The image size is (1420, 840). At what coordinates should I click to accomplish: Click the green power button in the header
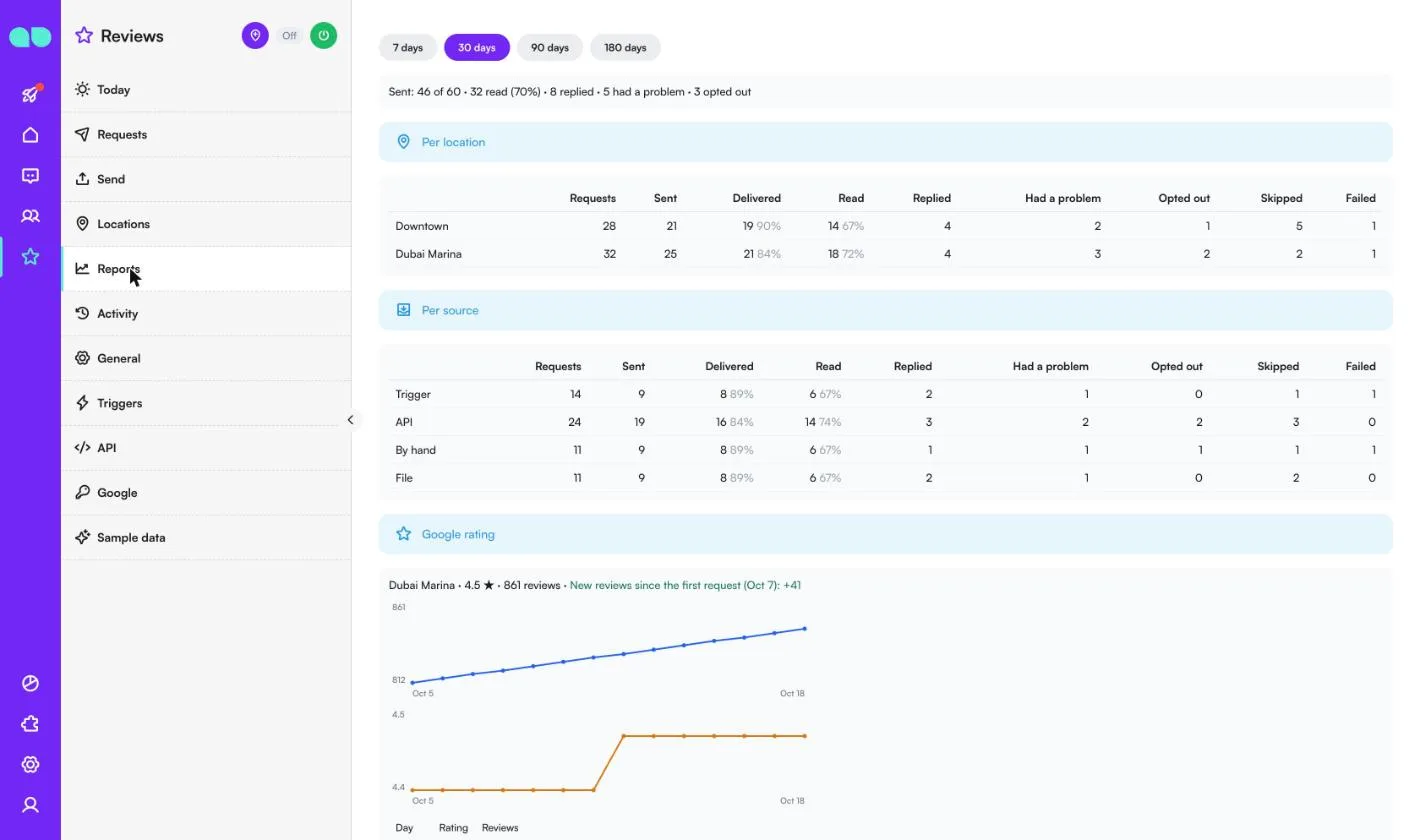[323, 36]
